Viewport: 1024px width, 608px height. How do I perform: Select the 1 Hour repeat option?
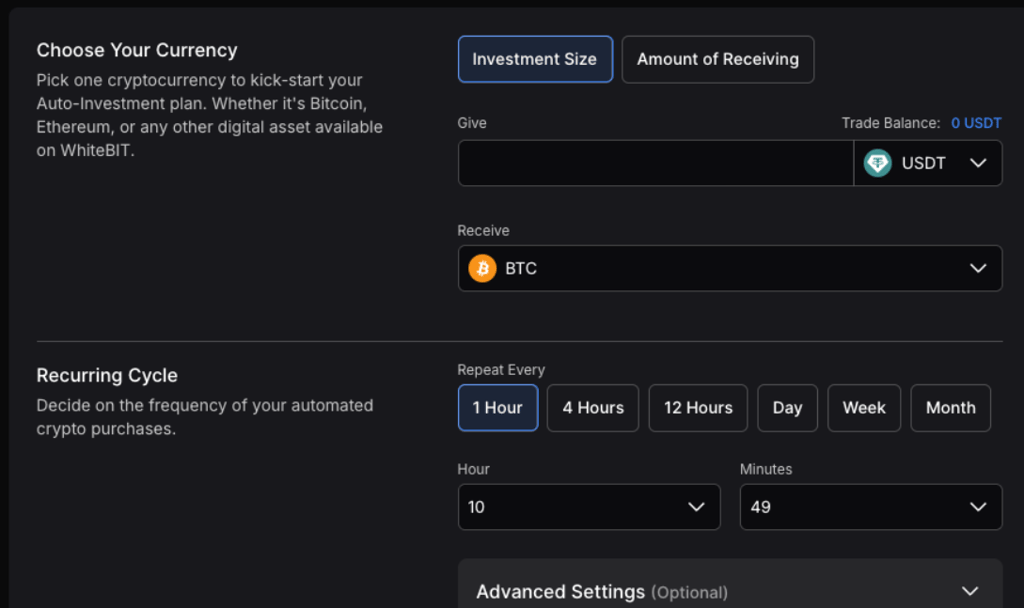498,408
